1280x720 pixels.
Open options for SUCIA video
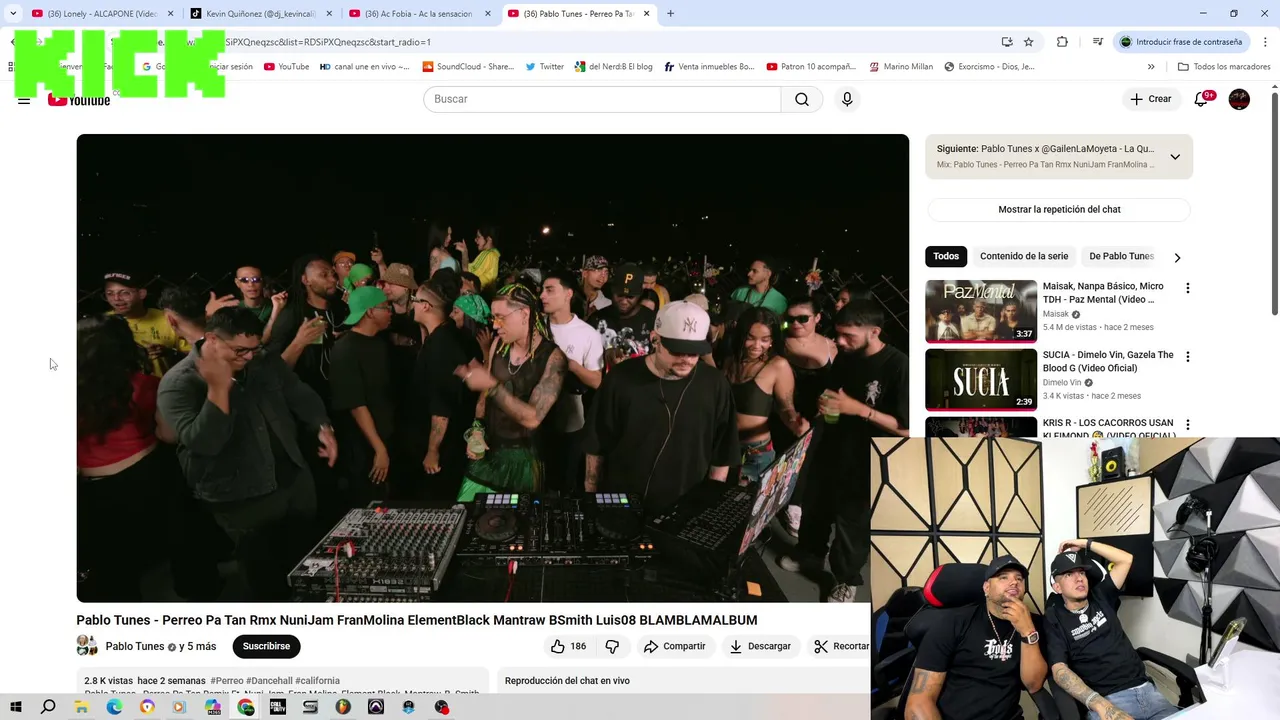(x=1188, y=357)
